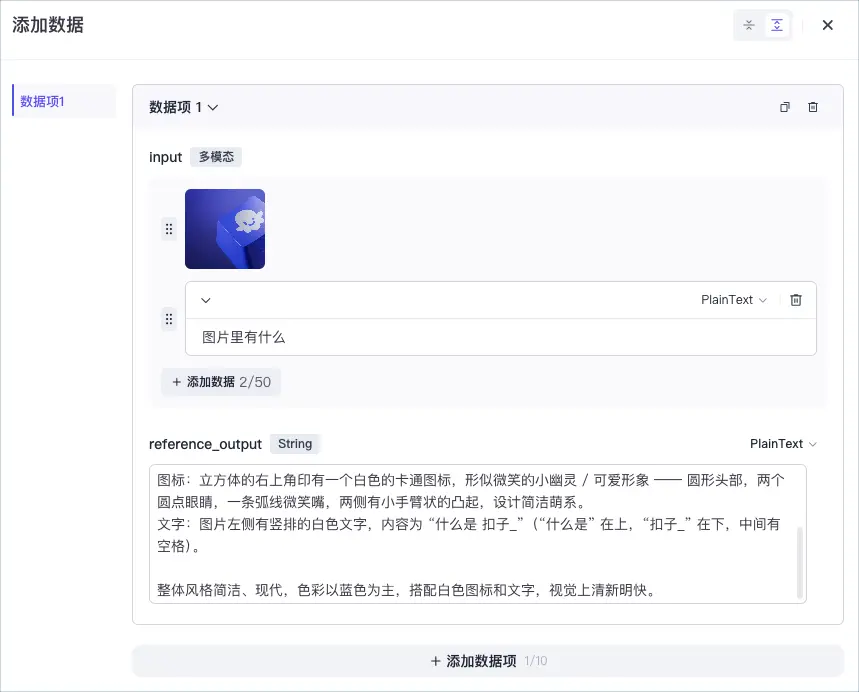Copy 数据项 1 with duplicate icon
This screenshot has height=692, width=859.
[785, 107]
